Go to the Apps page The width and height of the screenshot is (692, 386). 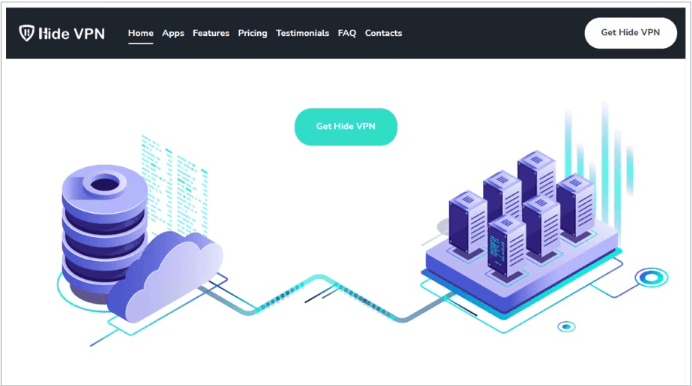pos(173,34)
